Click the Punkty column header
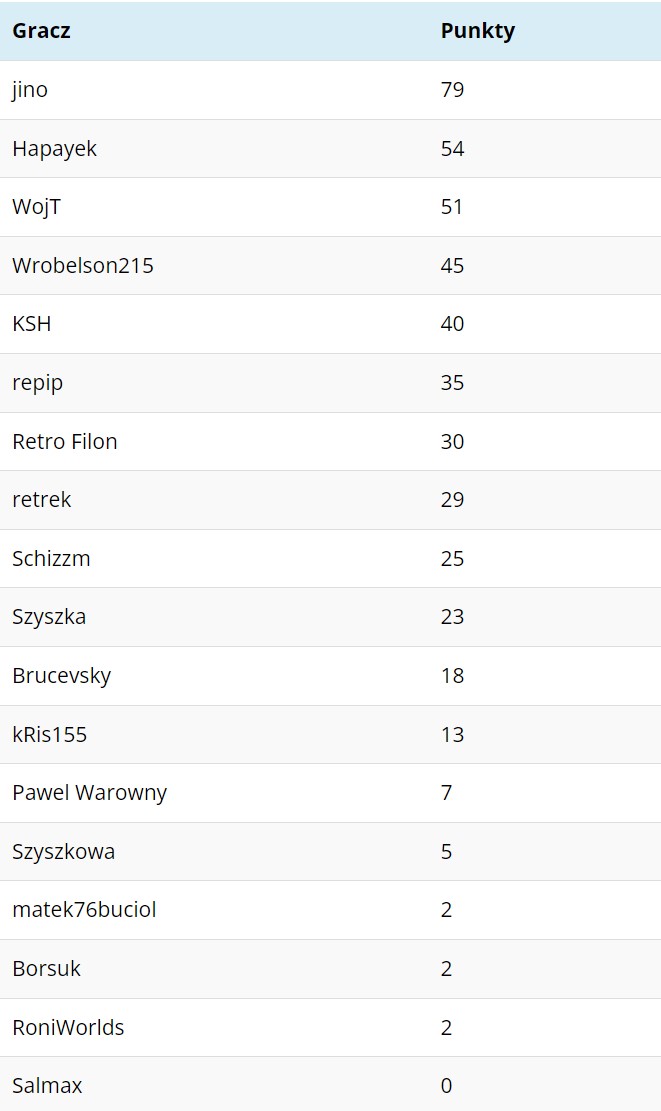661x1111 pixels. click(x=478, y=31)
